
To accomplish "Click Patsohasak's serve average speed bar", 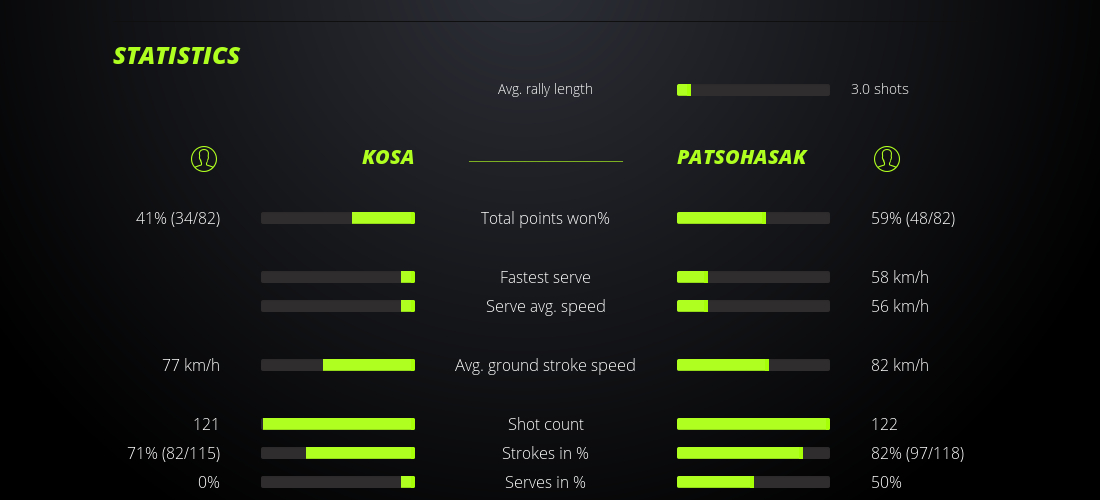I will tap(753, 306).
